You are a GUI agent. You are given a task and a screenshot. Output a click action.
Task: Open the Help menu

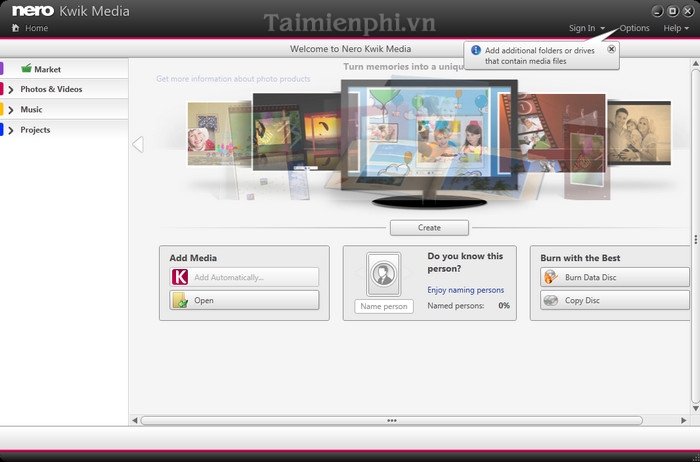[676, 28]
